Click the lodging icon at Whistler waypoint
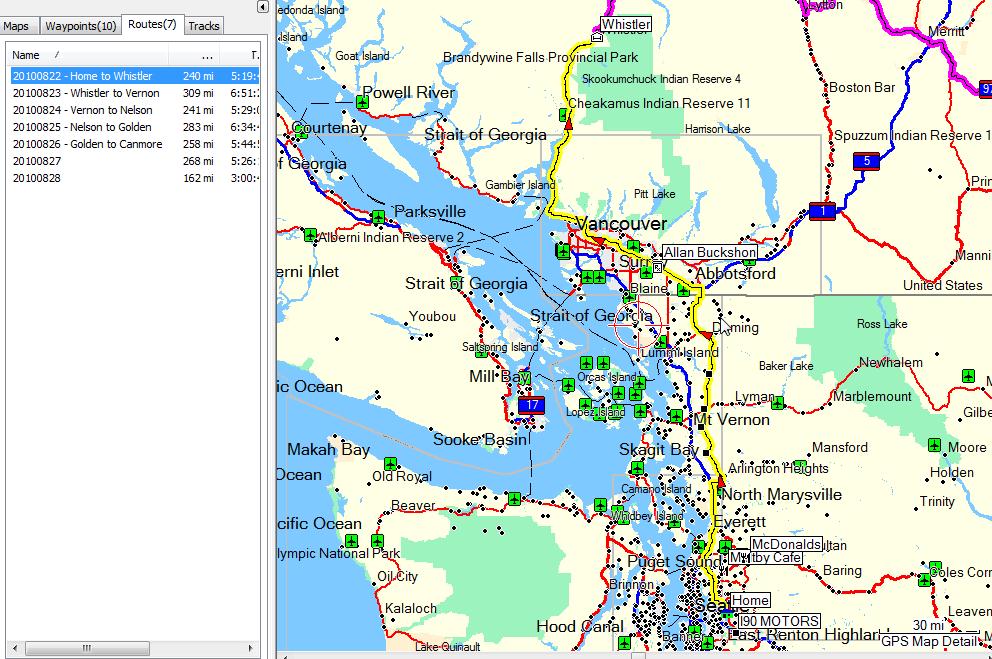The width and height of the screenshot is (992, 659). (x=597, y=36)
